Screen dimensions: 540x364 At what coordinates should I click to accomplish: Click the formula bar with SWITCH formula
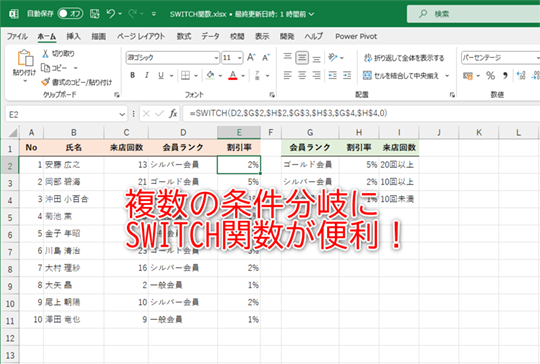[x=361, y=113]
